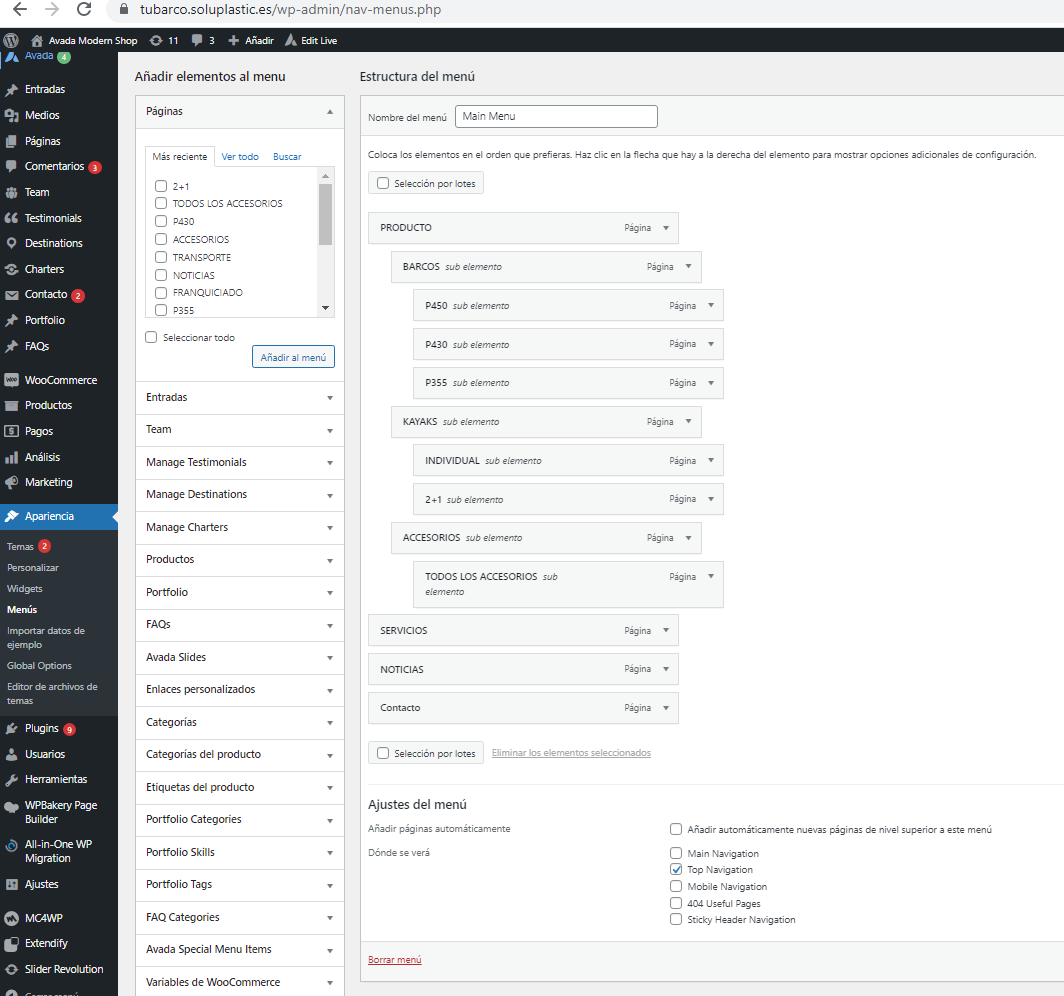Image resolution: width=1064 pixels, height=996 pixels.
Task: Enable Seleccionar todo checkbox
Action: pyautogui.click(x=151, y=337)
